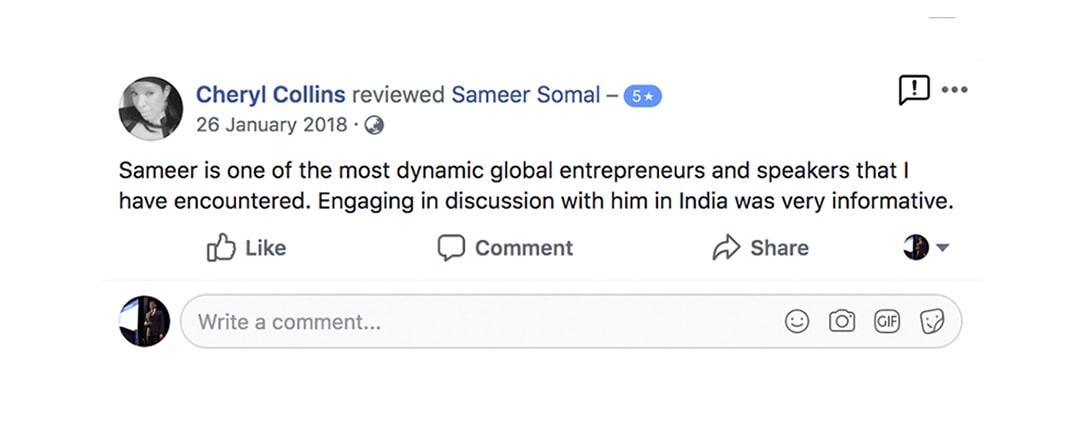Like Cheryl Collins' review
Viewport: 1088px width, 428px height.
pyautogui.click(x=247, y=248)
